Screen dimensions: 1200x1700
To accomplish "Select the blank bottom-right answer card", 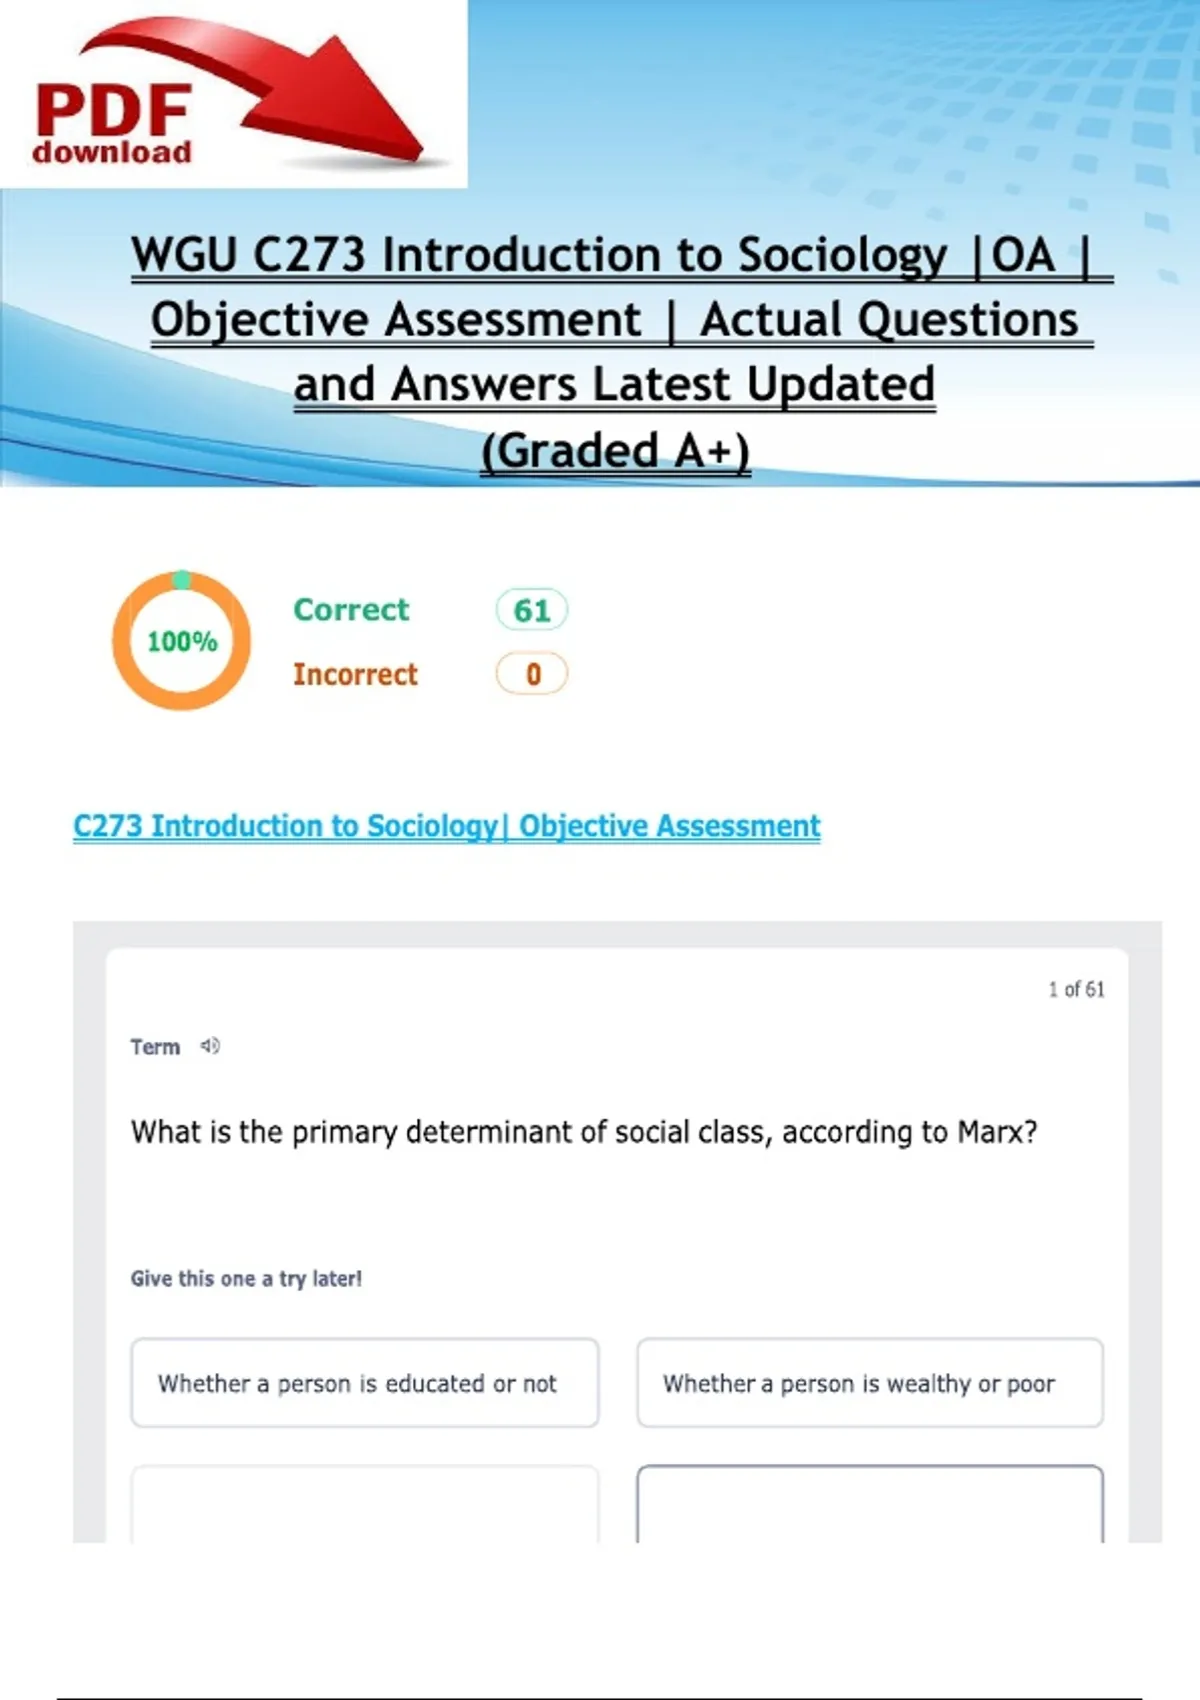I will pyautogui.click(x=870, y=1505).
